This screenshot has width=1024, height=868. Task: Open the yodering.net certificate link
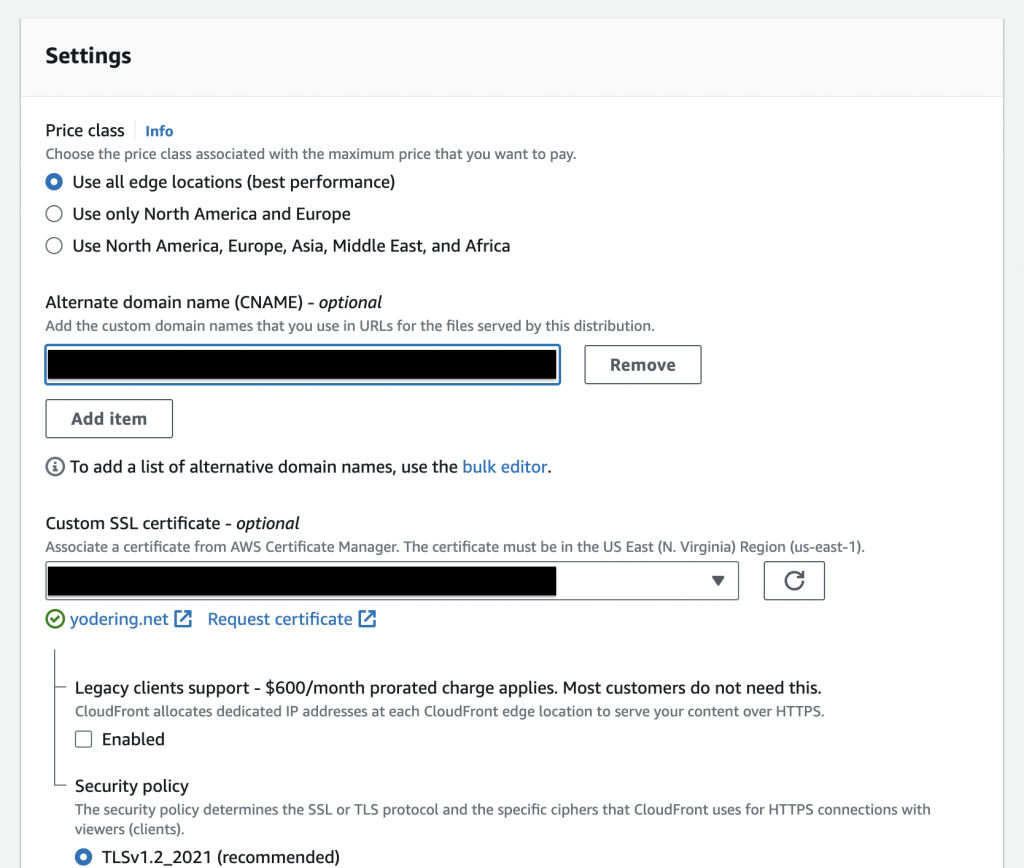pyautogui.click(x=119, y=620)
